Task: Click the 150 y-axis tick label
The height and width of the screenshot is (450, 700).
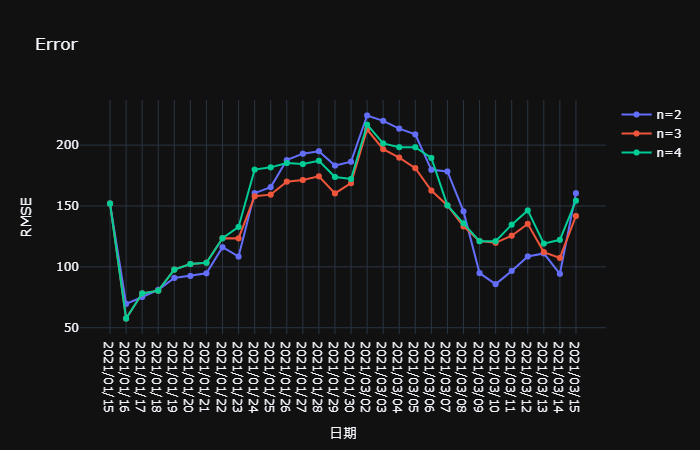Action: (x=67, y=206)
